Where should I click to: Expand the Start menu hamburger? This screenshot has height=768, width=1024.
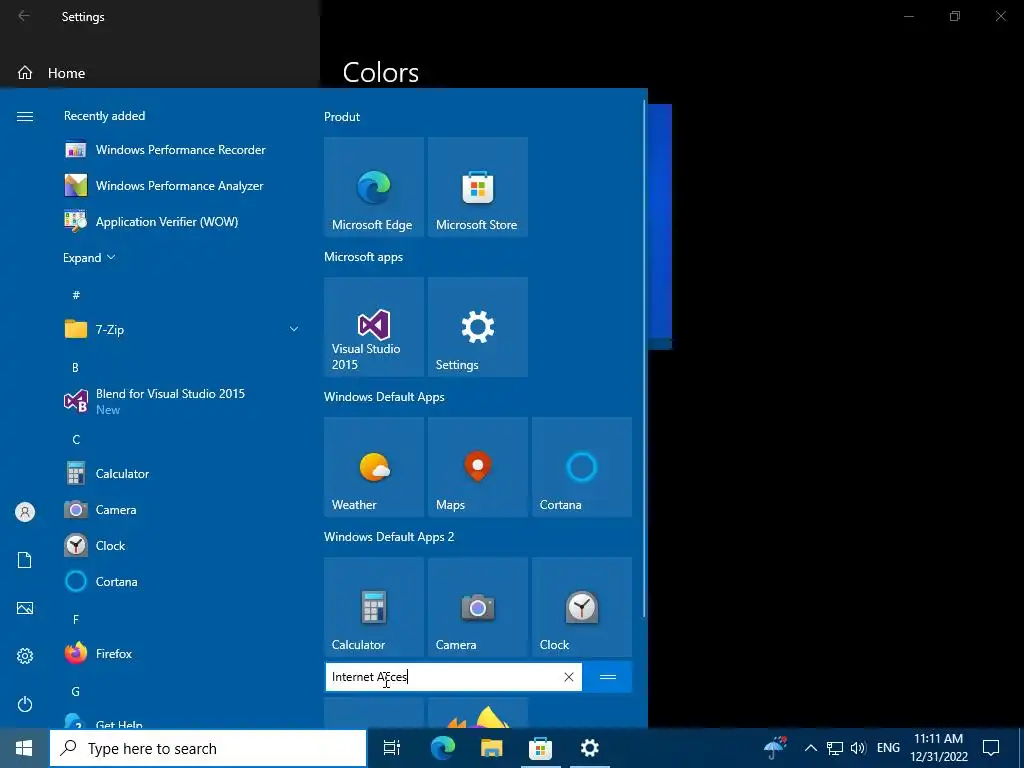[x=25, y=116]
